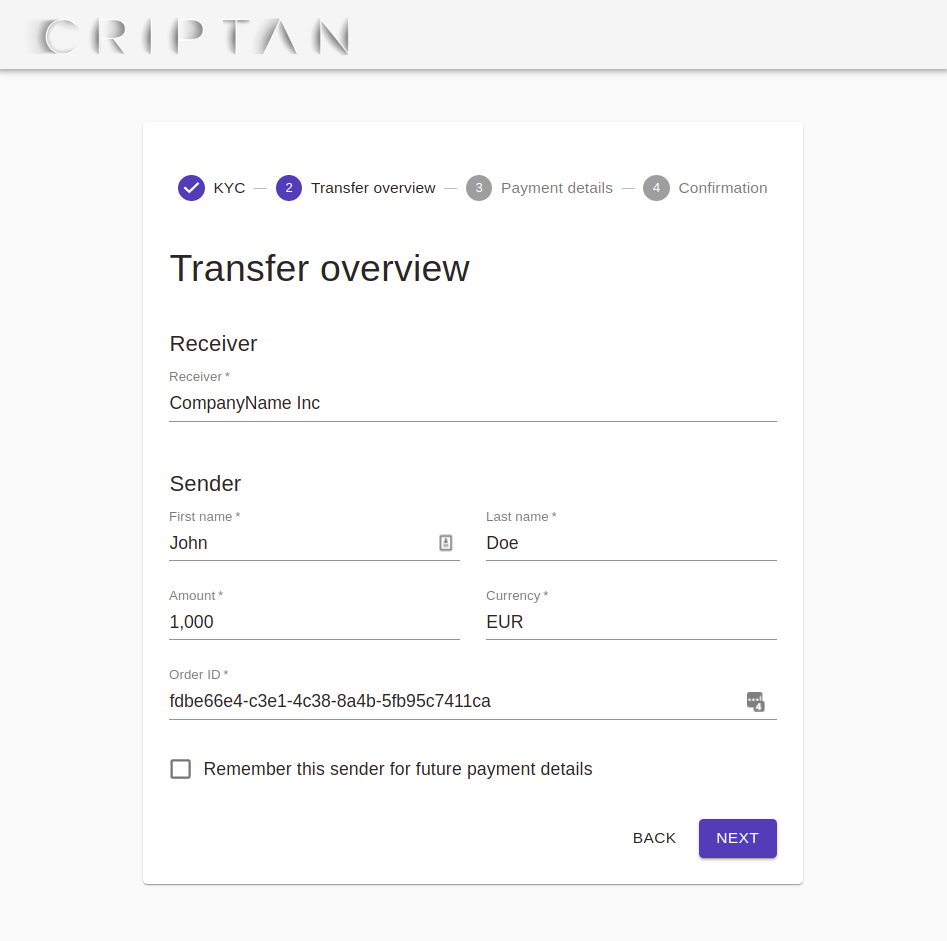
Task: Click the NEXT button
Action: click(x=737, y=838)
